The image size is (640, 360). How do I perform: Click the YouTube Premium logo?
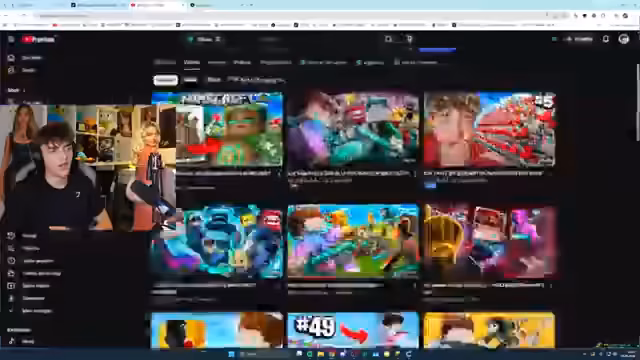coord(38,39)
